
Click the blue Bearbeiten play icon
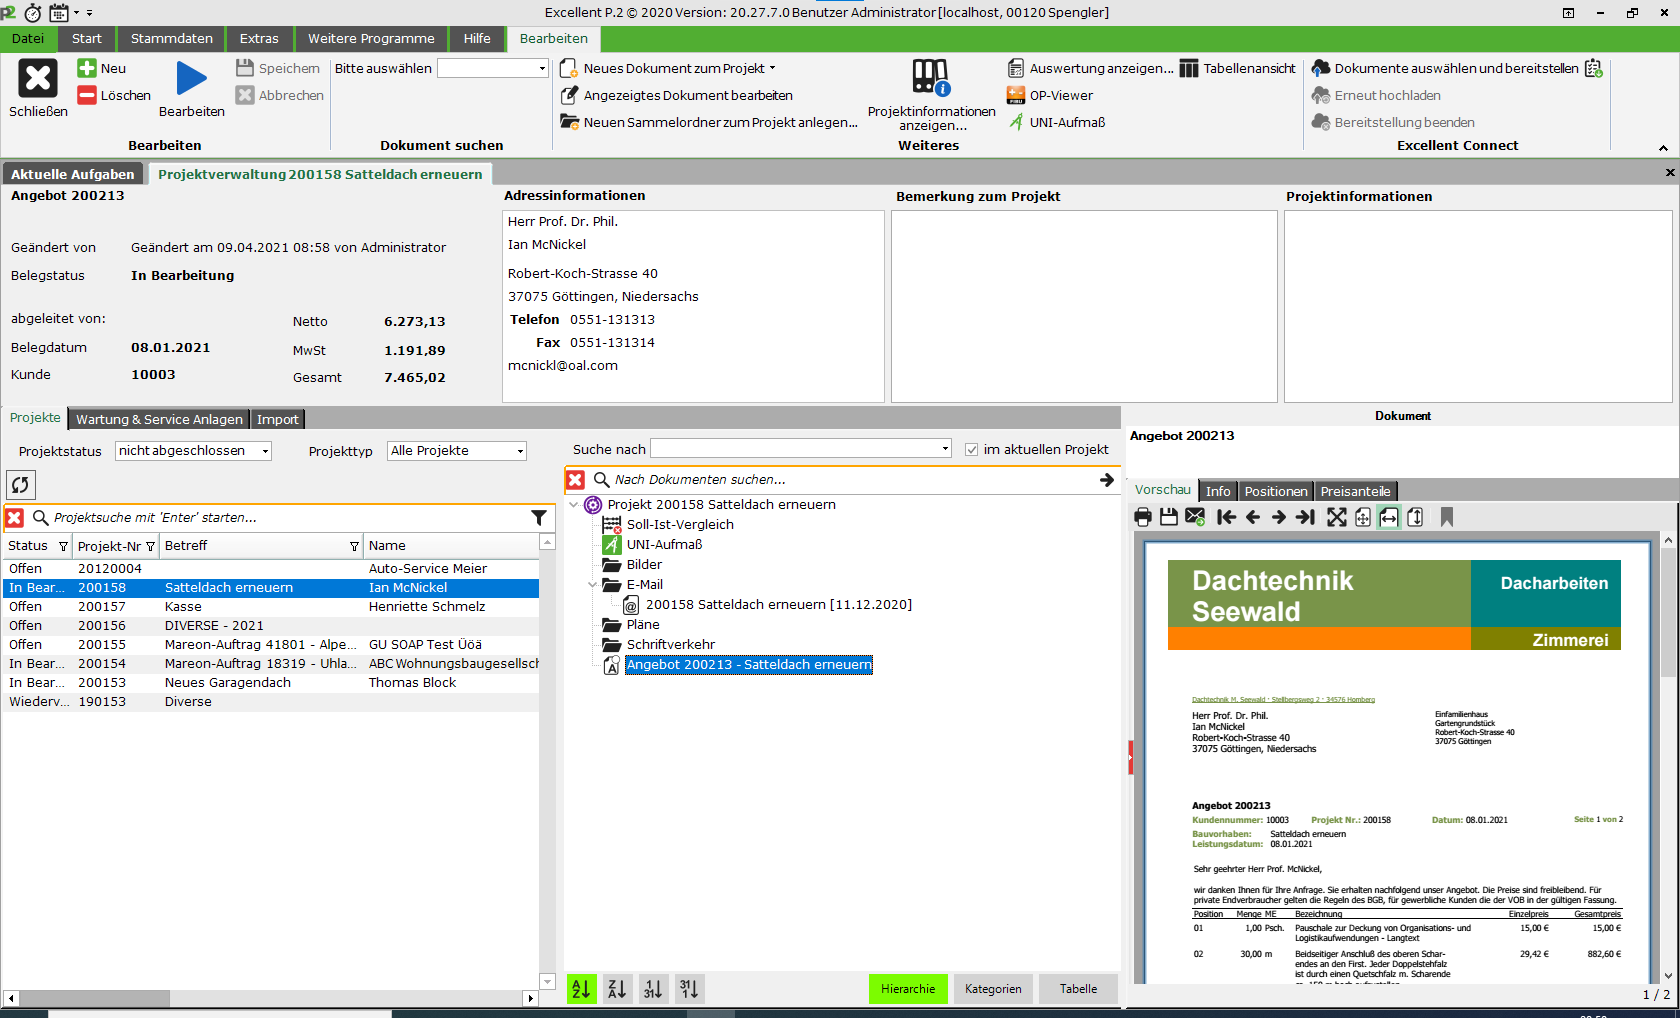point(192,78)
